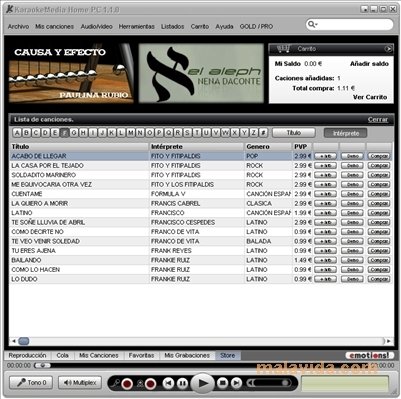Click Comprar for BAILANDO
This screenshot has width=401, height=399.
(x=379, y=260)
